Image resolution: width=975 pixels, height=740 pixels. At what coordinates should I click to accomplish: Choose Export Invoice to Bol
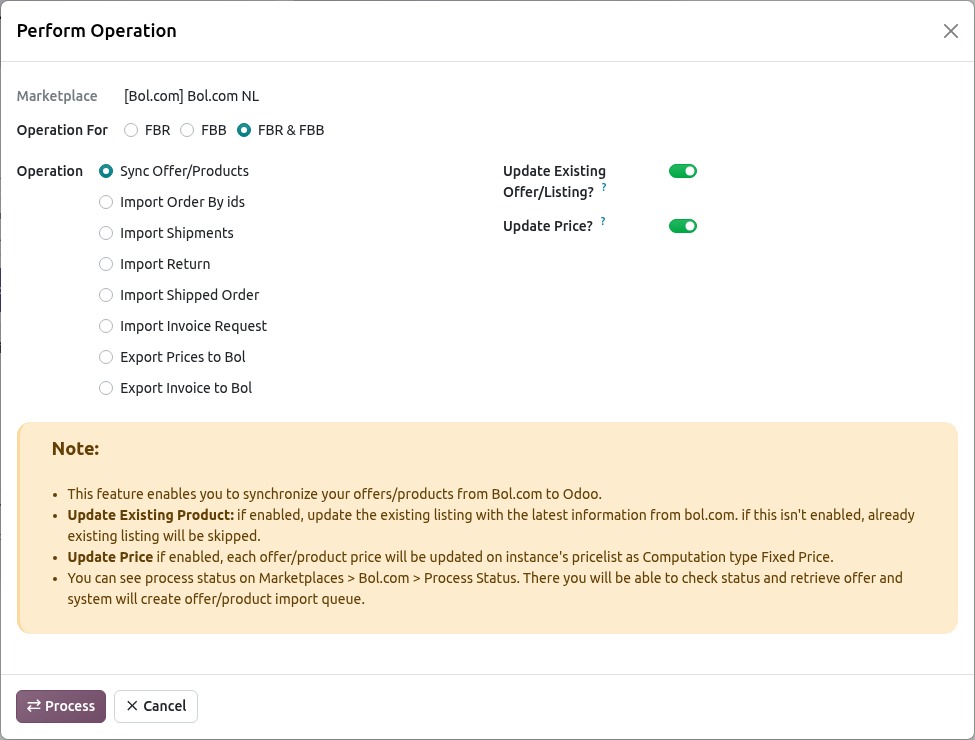(106, 388)
